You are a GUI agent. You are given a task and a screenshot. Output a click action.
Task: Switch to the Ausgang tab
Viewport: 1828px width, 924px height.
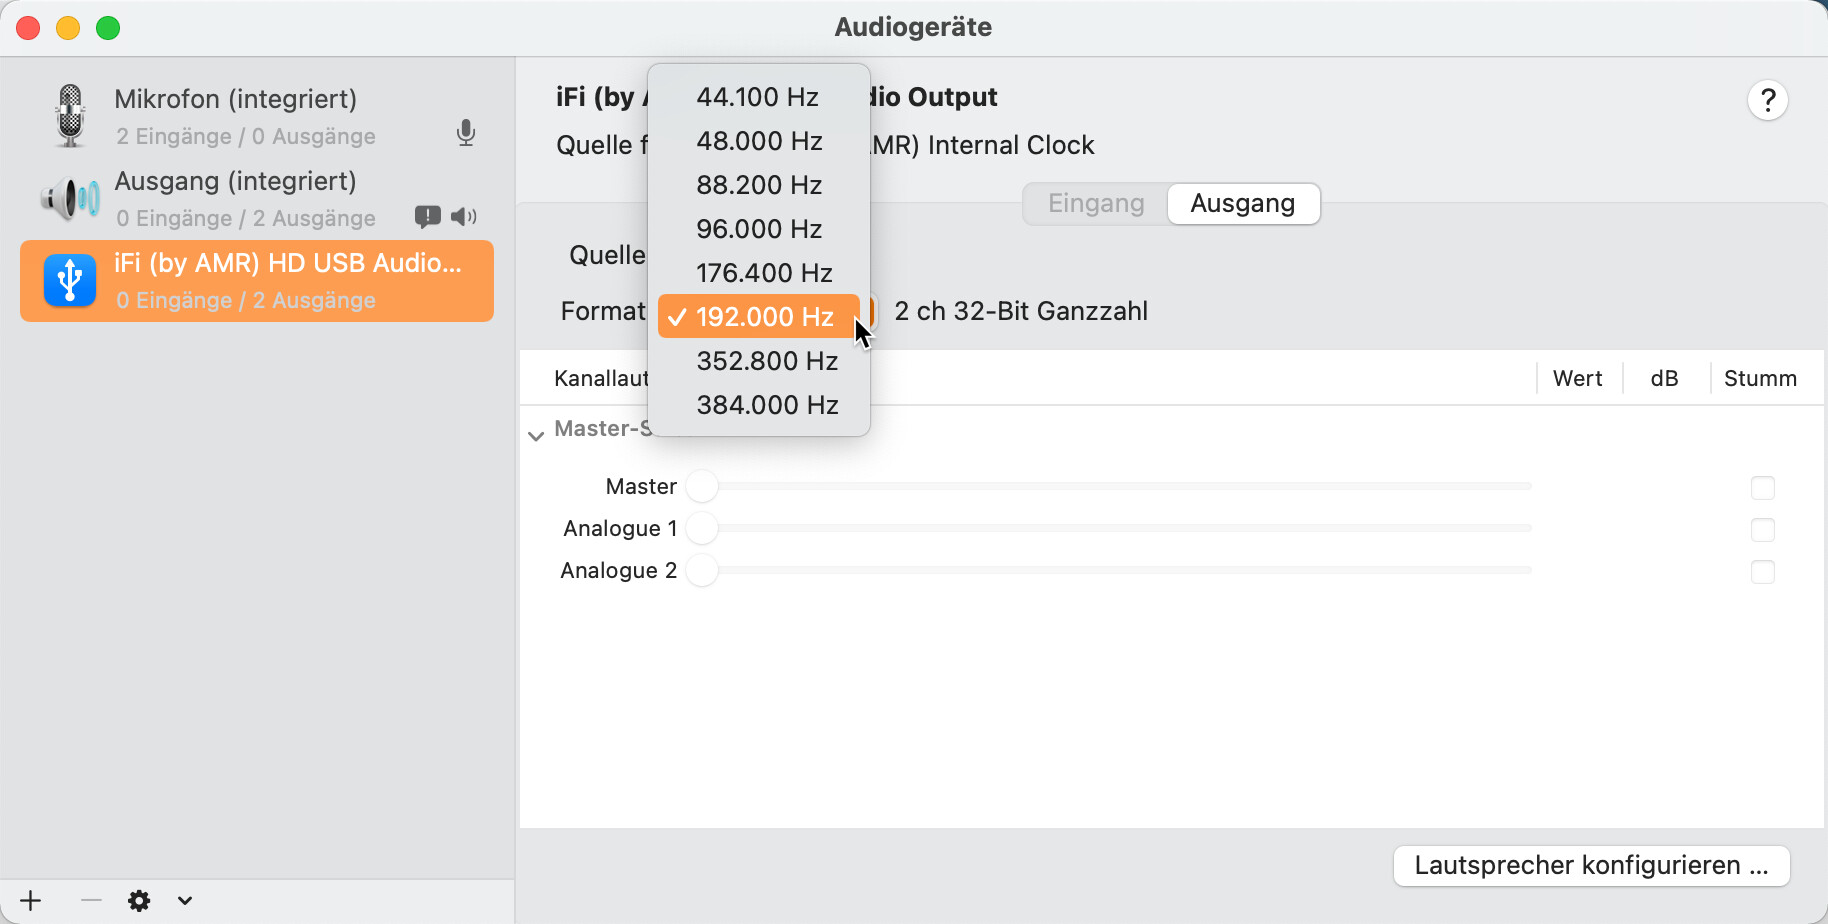(x=1243, y=204)
